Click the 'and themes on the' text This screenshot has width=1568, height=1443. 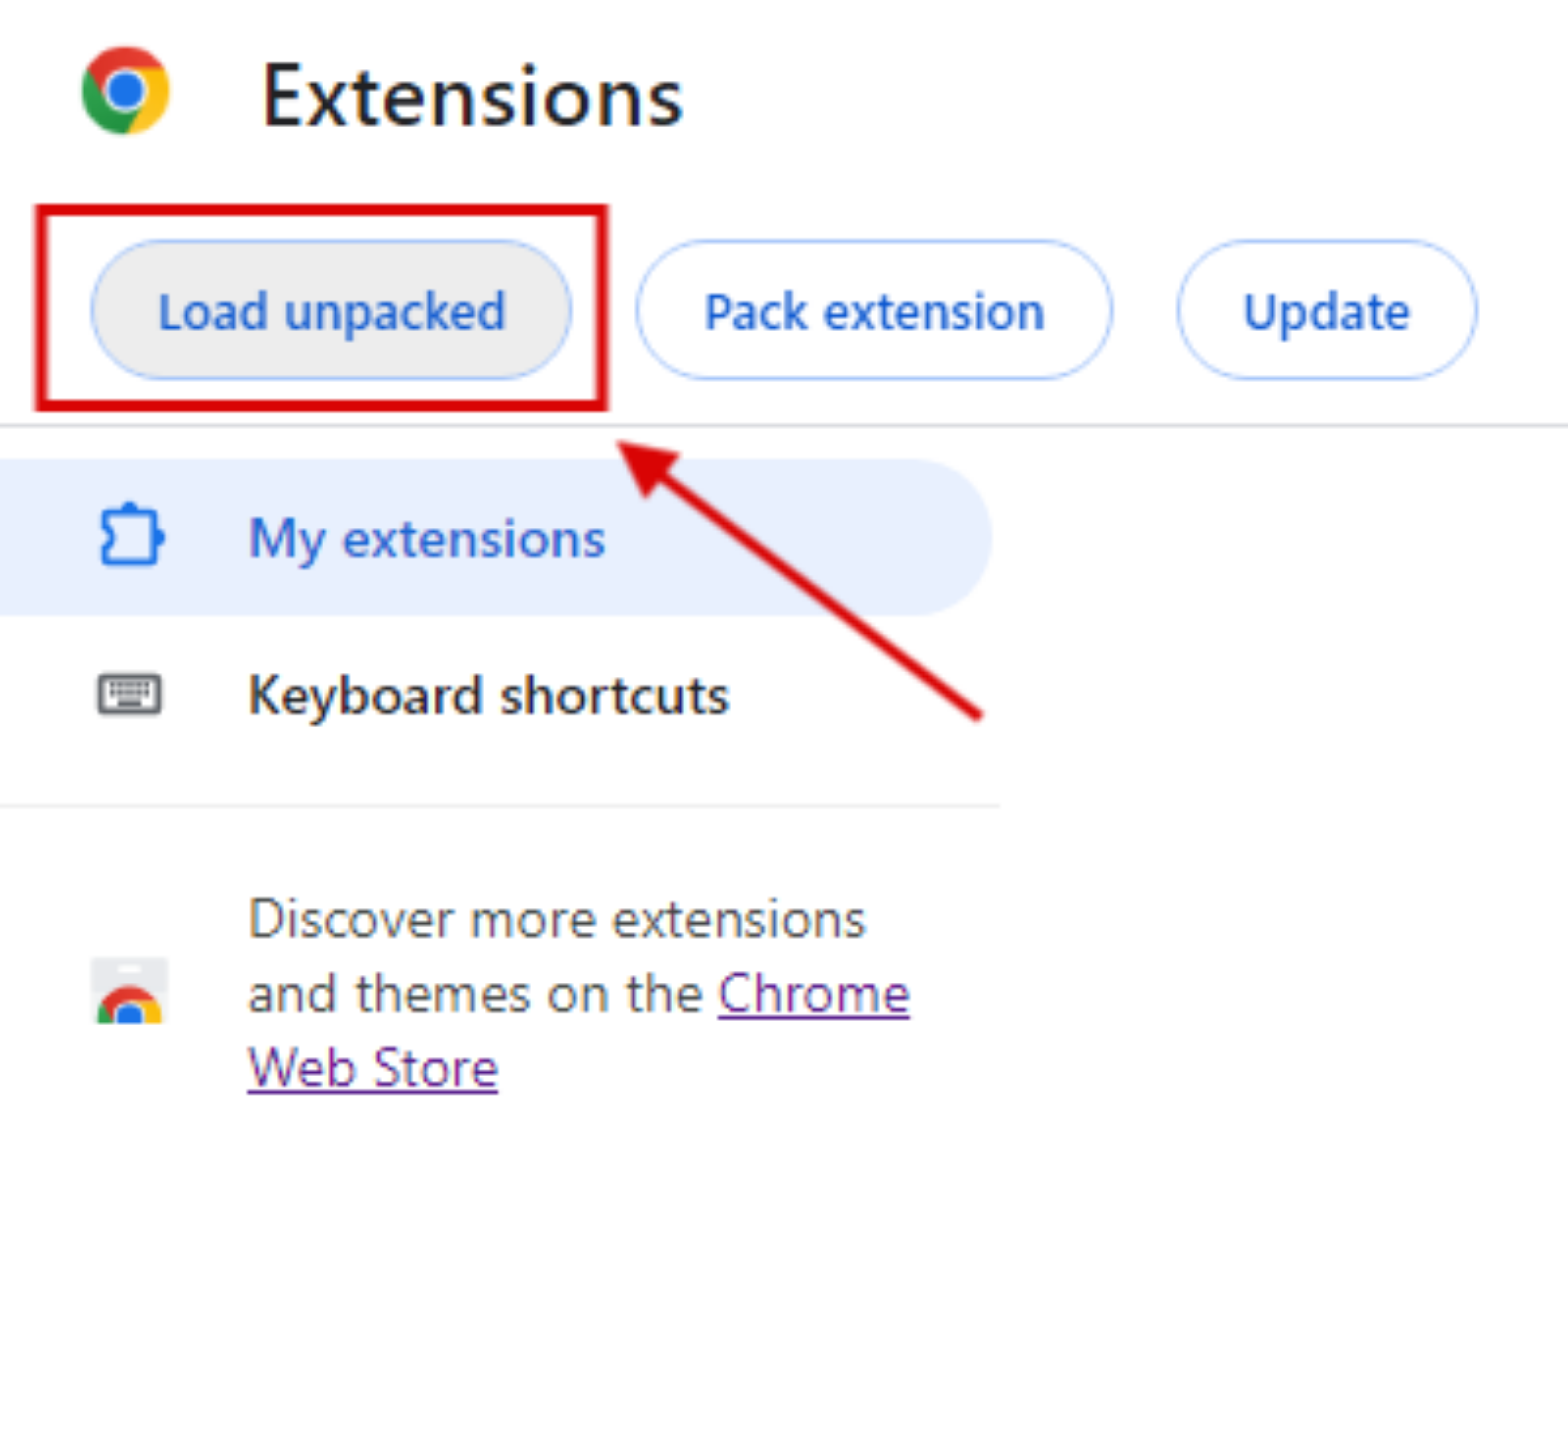pyautogui.click(x=475, y=994)
